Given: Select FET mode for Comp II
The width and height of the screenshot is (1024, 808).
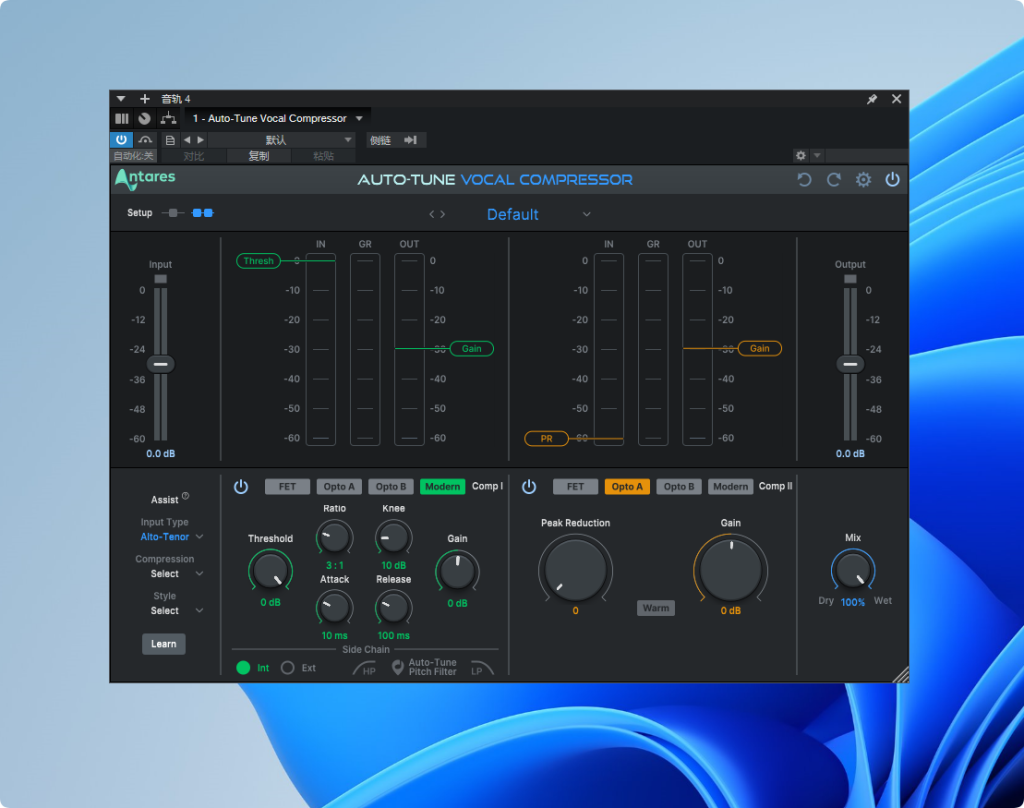Looking at the screenshot, I should pyautogui.click(x=575, y=487).
